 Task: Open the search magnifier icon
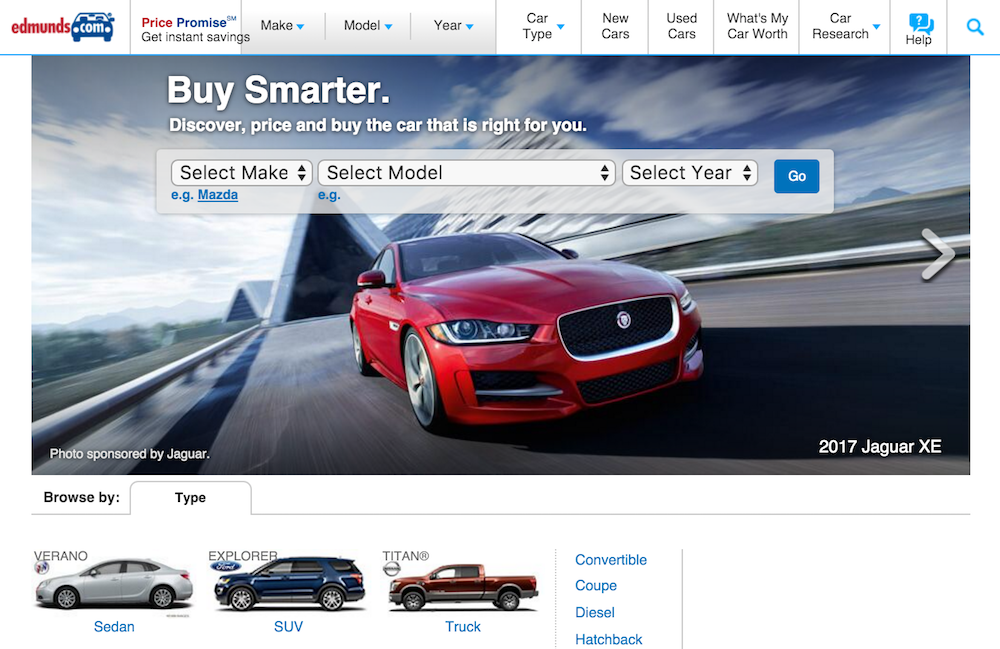[974, 27]
